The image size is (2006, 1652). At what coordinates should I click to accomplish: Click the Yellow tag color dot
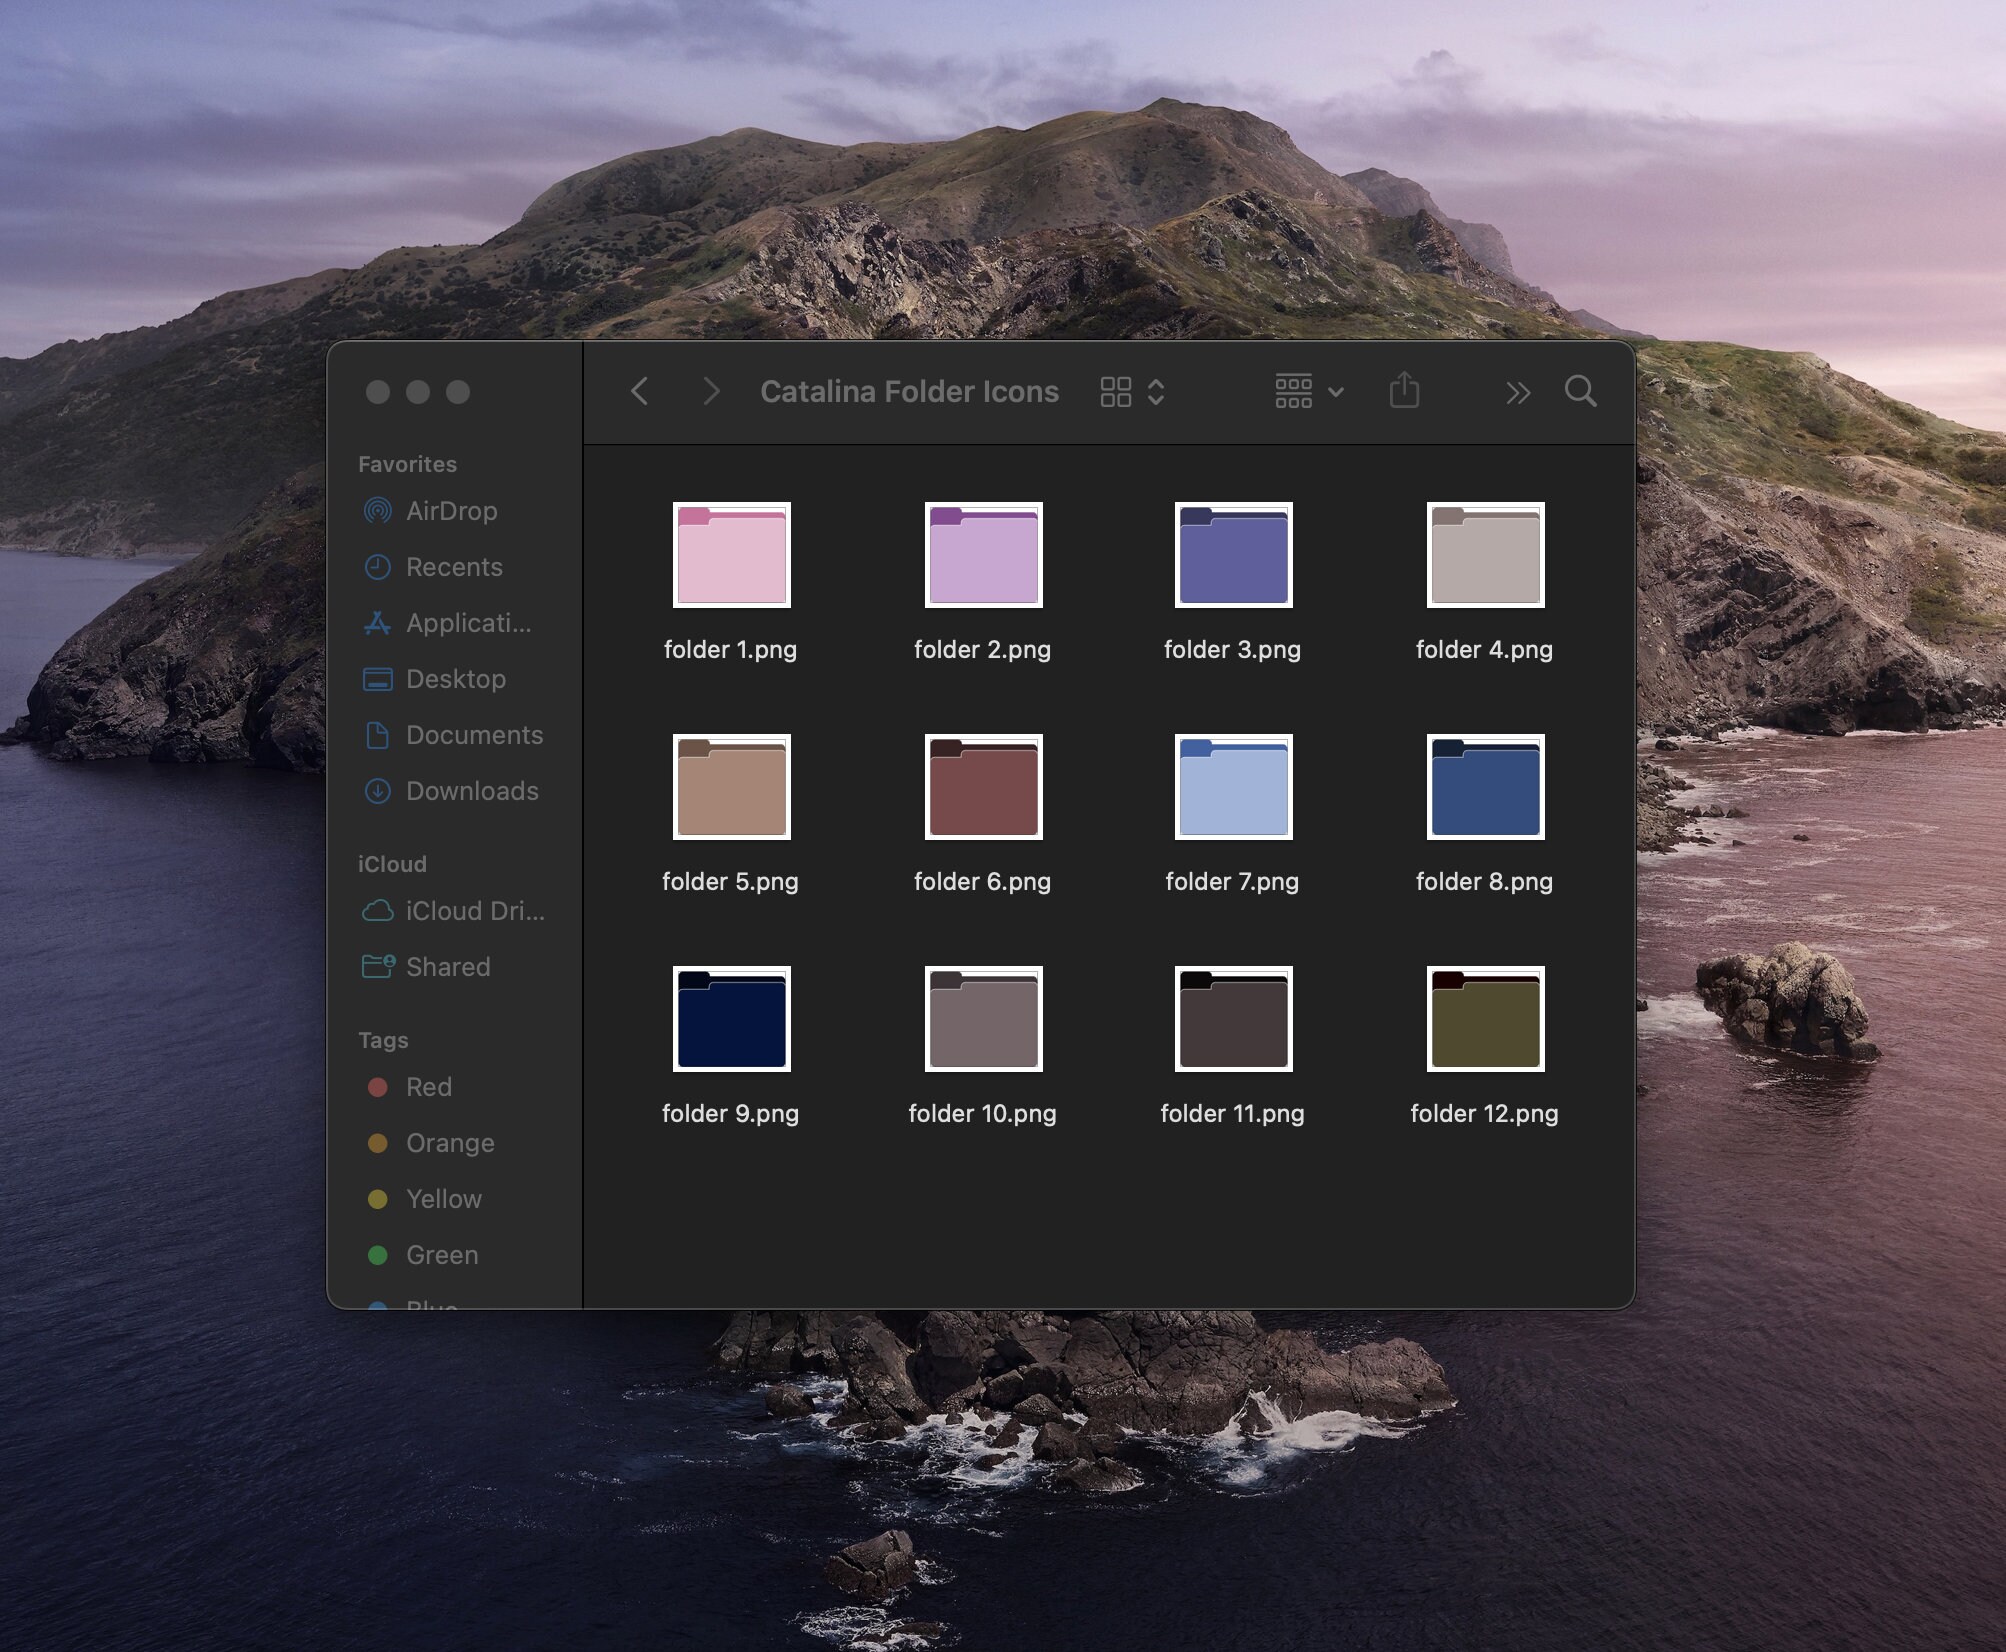pyautogui.click(x=379, y=1199)
